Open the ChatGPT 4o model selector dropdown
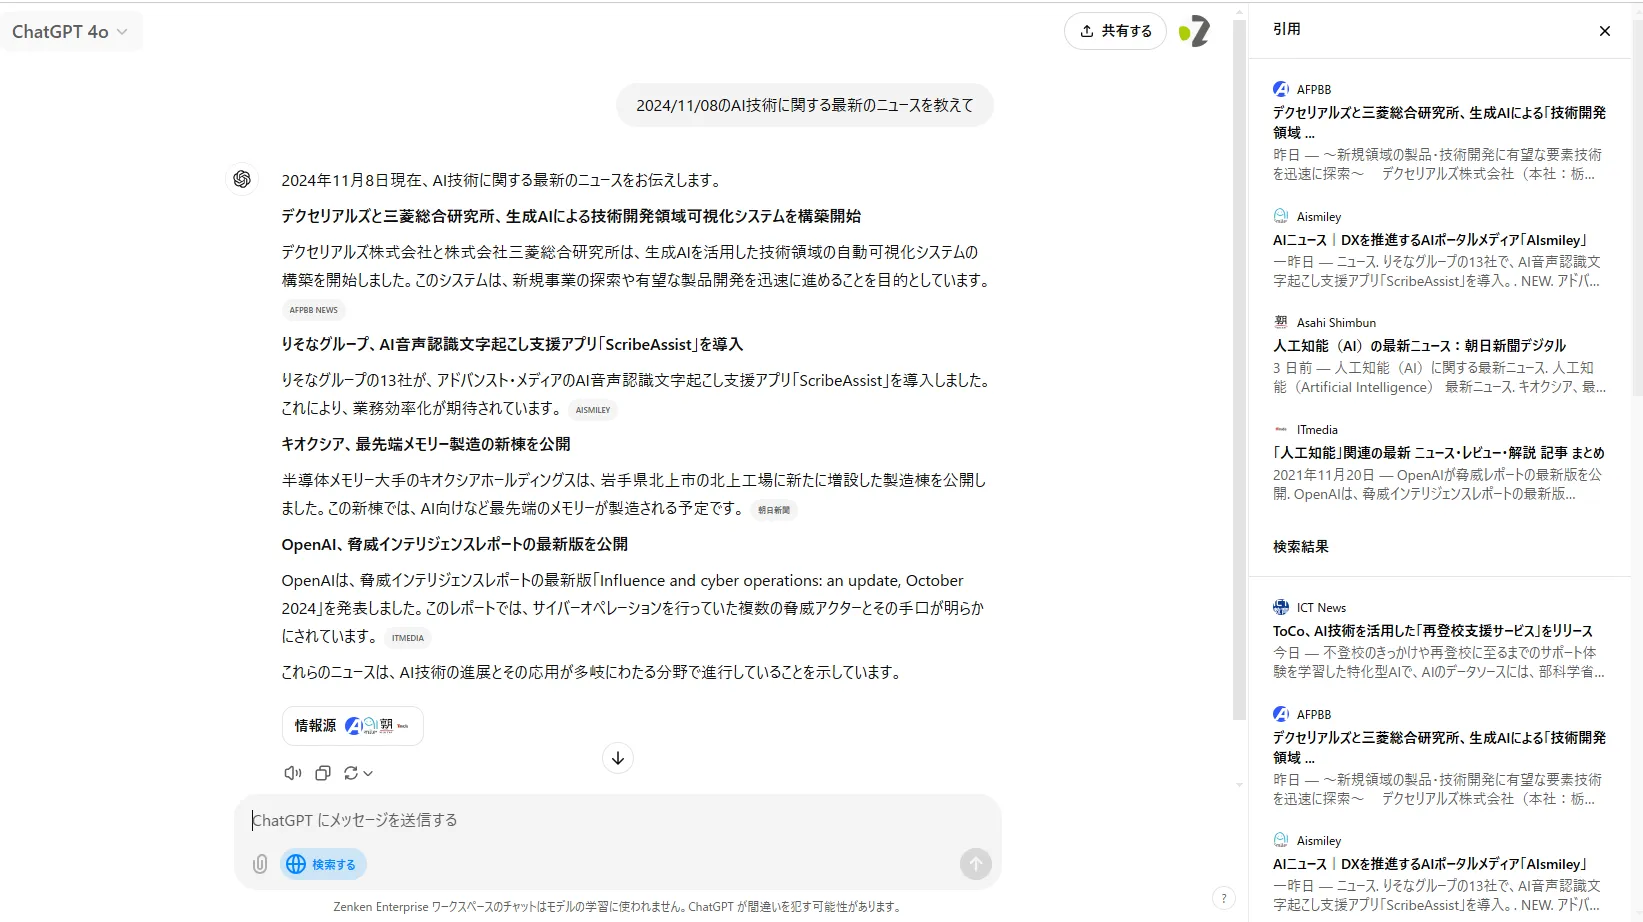The height and width of the screenshot is (922, 1643). coord(70,32)
